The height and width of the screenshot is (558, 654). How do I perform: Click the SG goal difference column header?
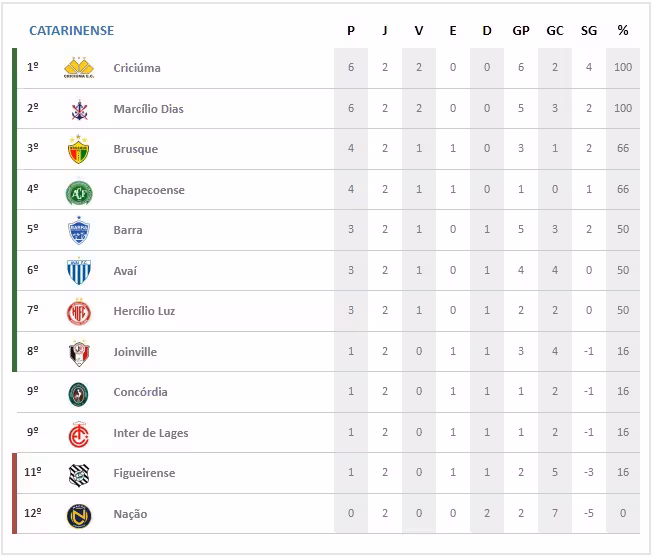pyautogui.click(x=589, y=30)
